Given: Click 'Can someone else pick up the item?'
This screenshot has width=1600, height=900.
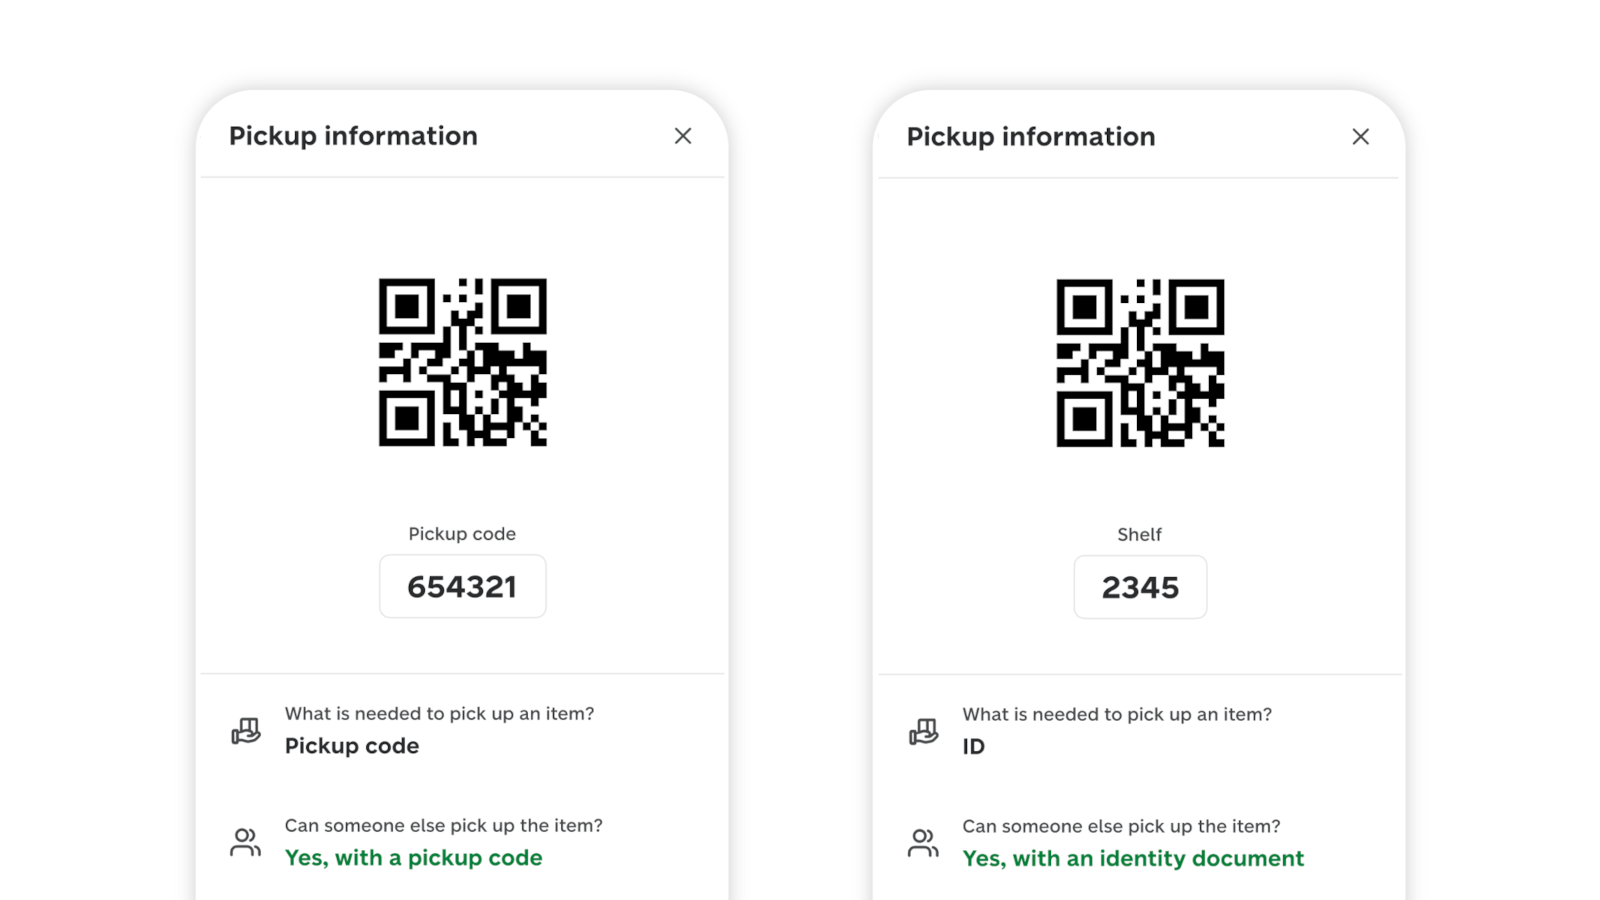Looking at the screenshot, I should [x=443, y=825].
